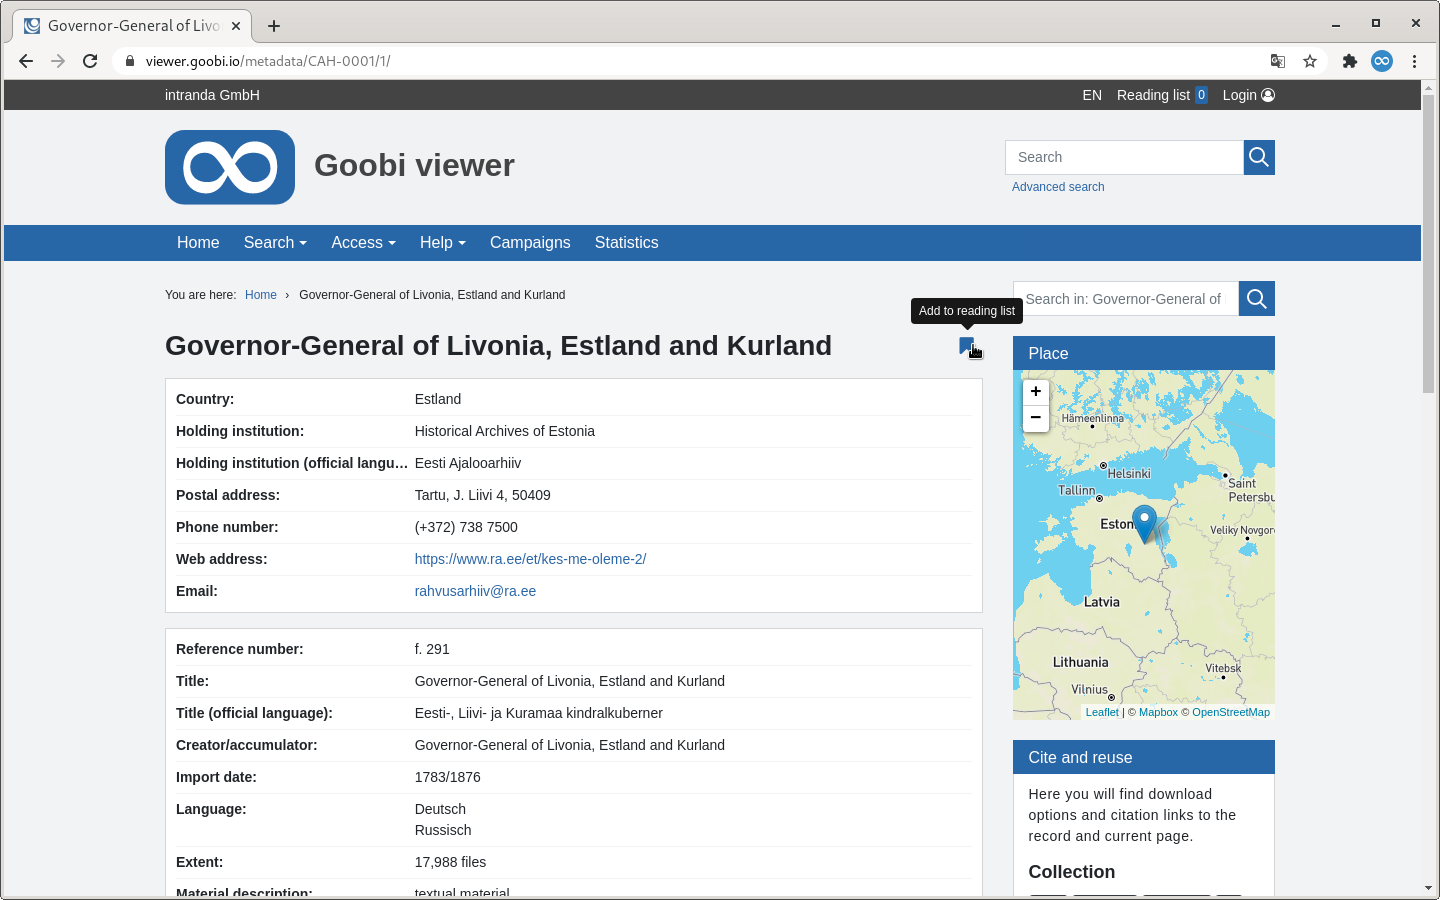Zoom in on the Place map
Viewport: 1440px width, 900px height.
(x=1036, y=392)
